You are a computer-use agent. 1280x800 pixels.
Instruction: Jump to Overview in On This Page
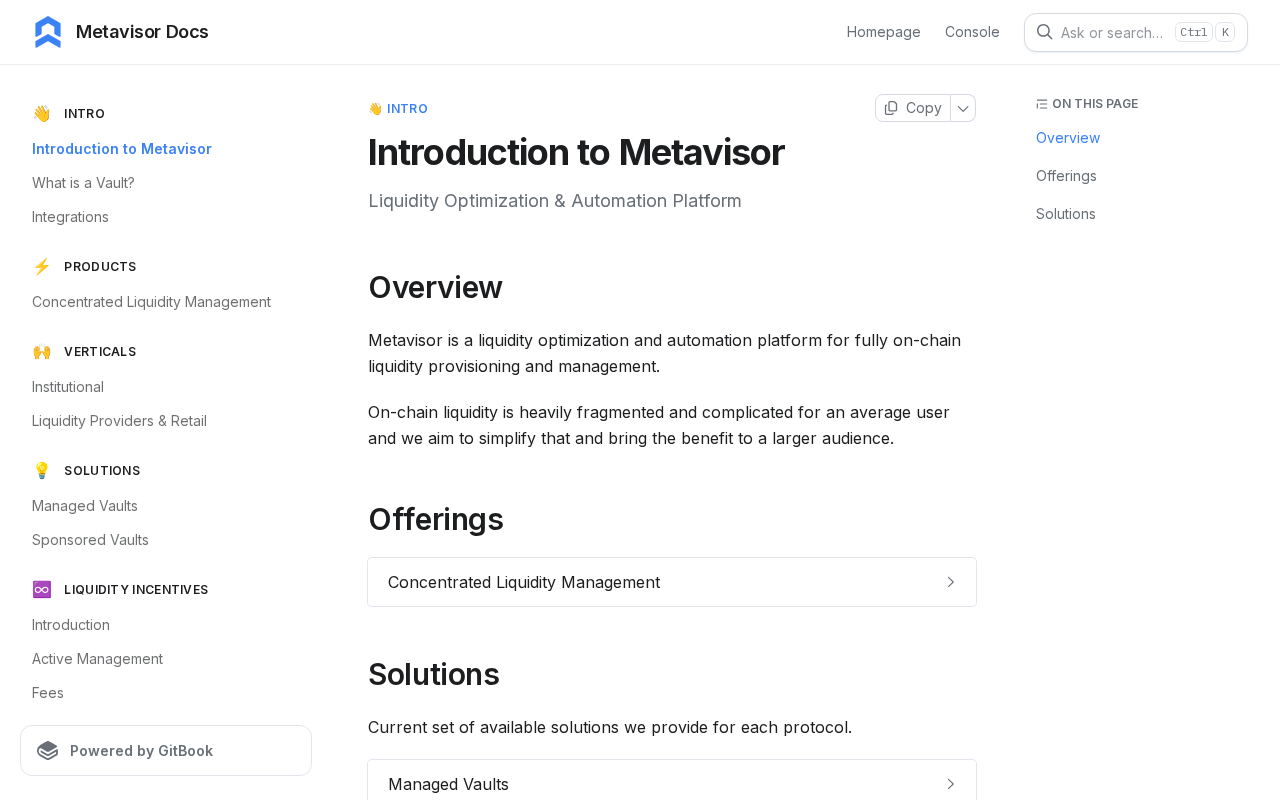coord(1068,138)
